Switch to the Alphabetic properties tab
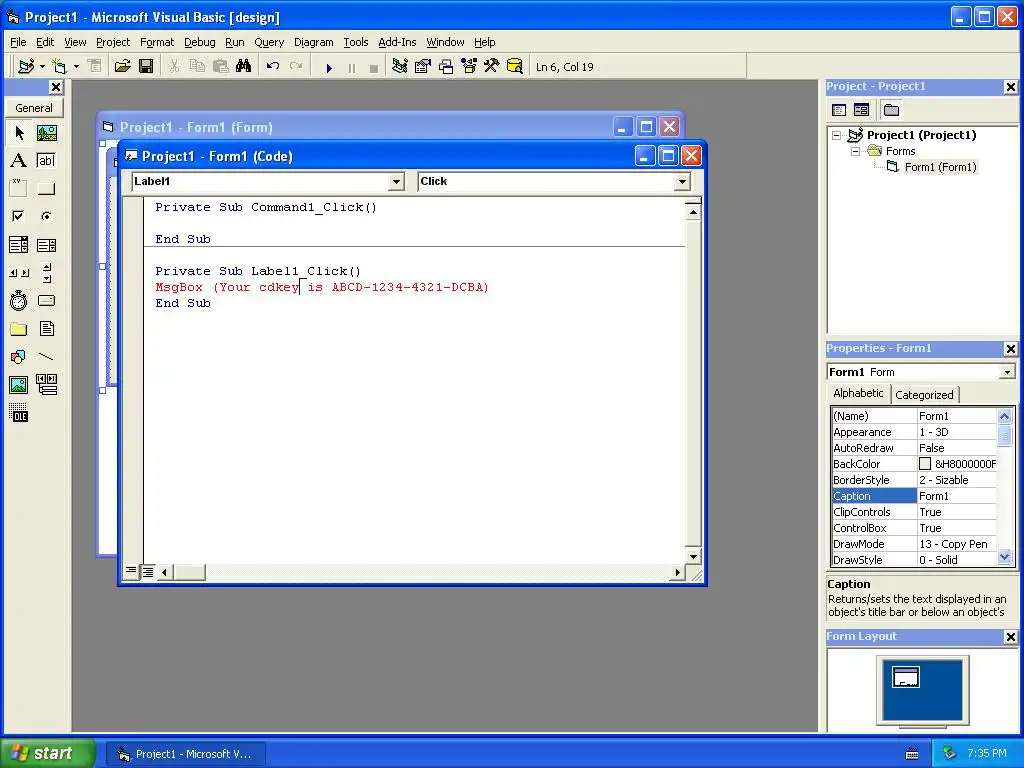Viewport: 1024px width, 768px height. point(858,393)
